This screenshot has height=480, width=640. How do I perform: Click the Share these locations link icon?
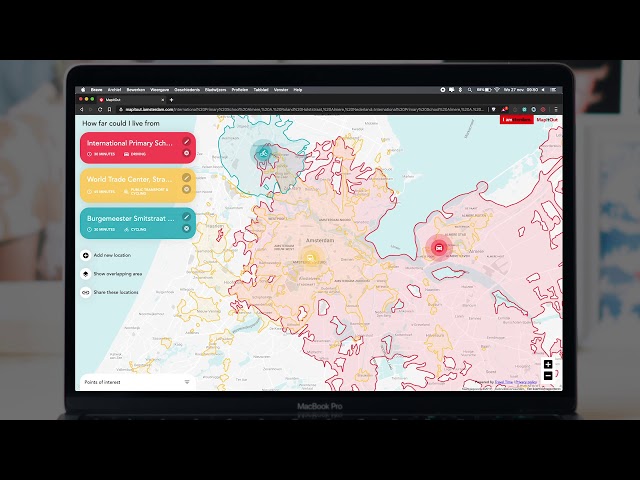pos(86,292)
